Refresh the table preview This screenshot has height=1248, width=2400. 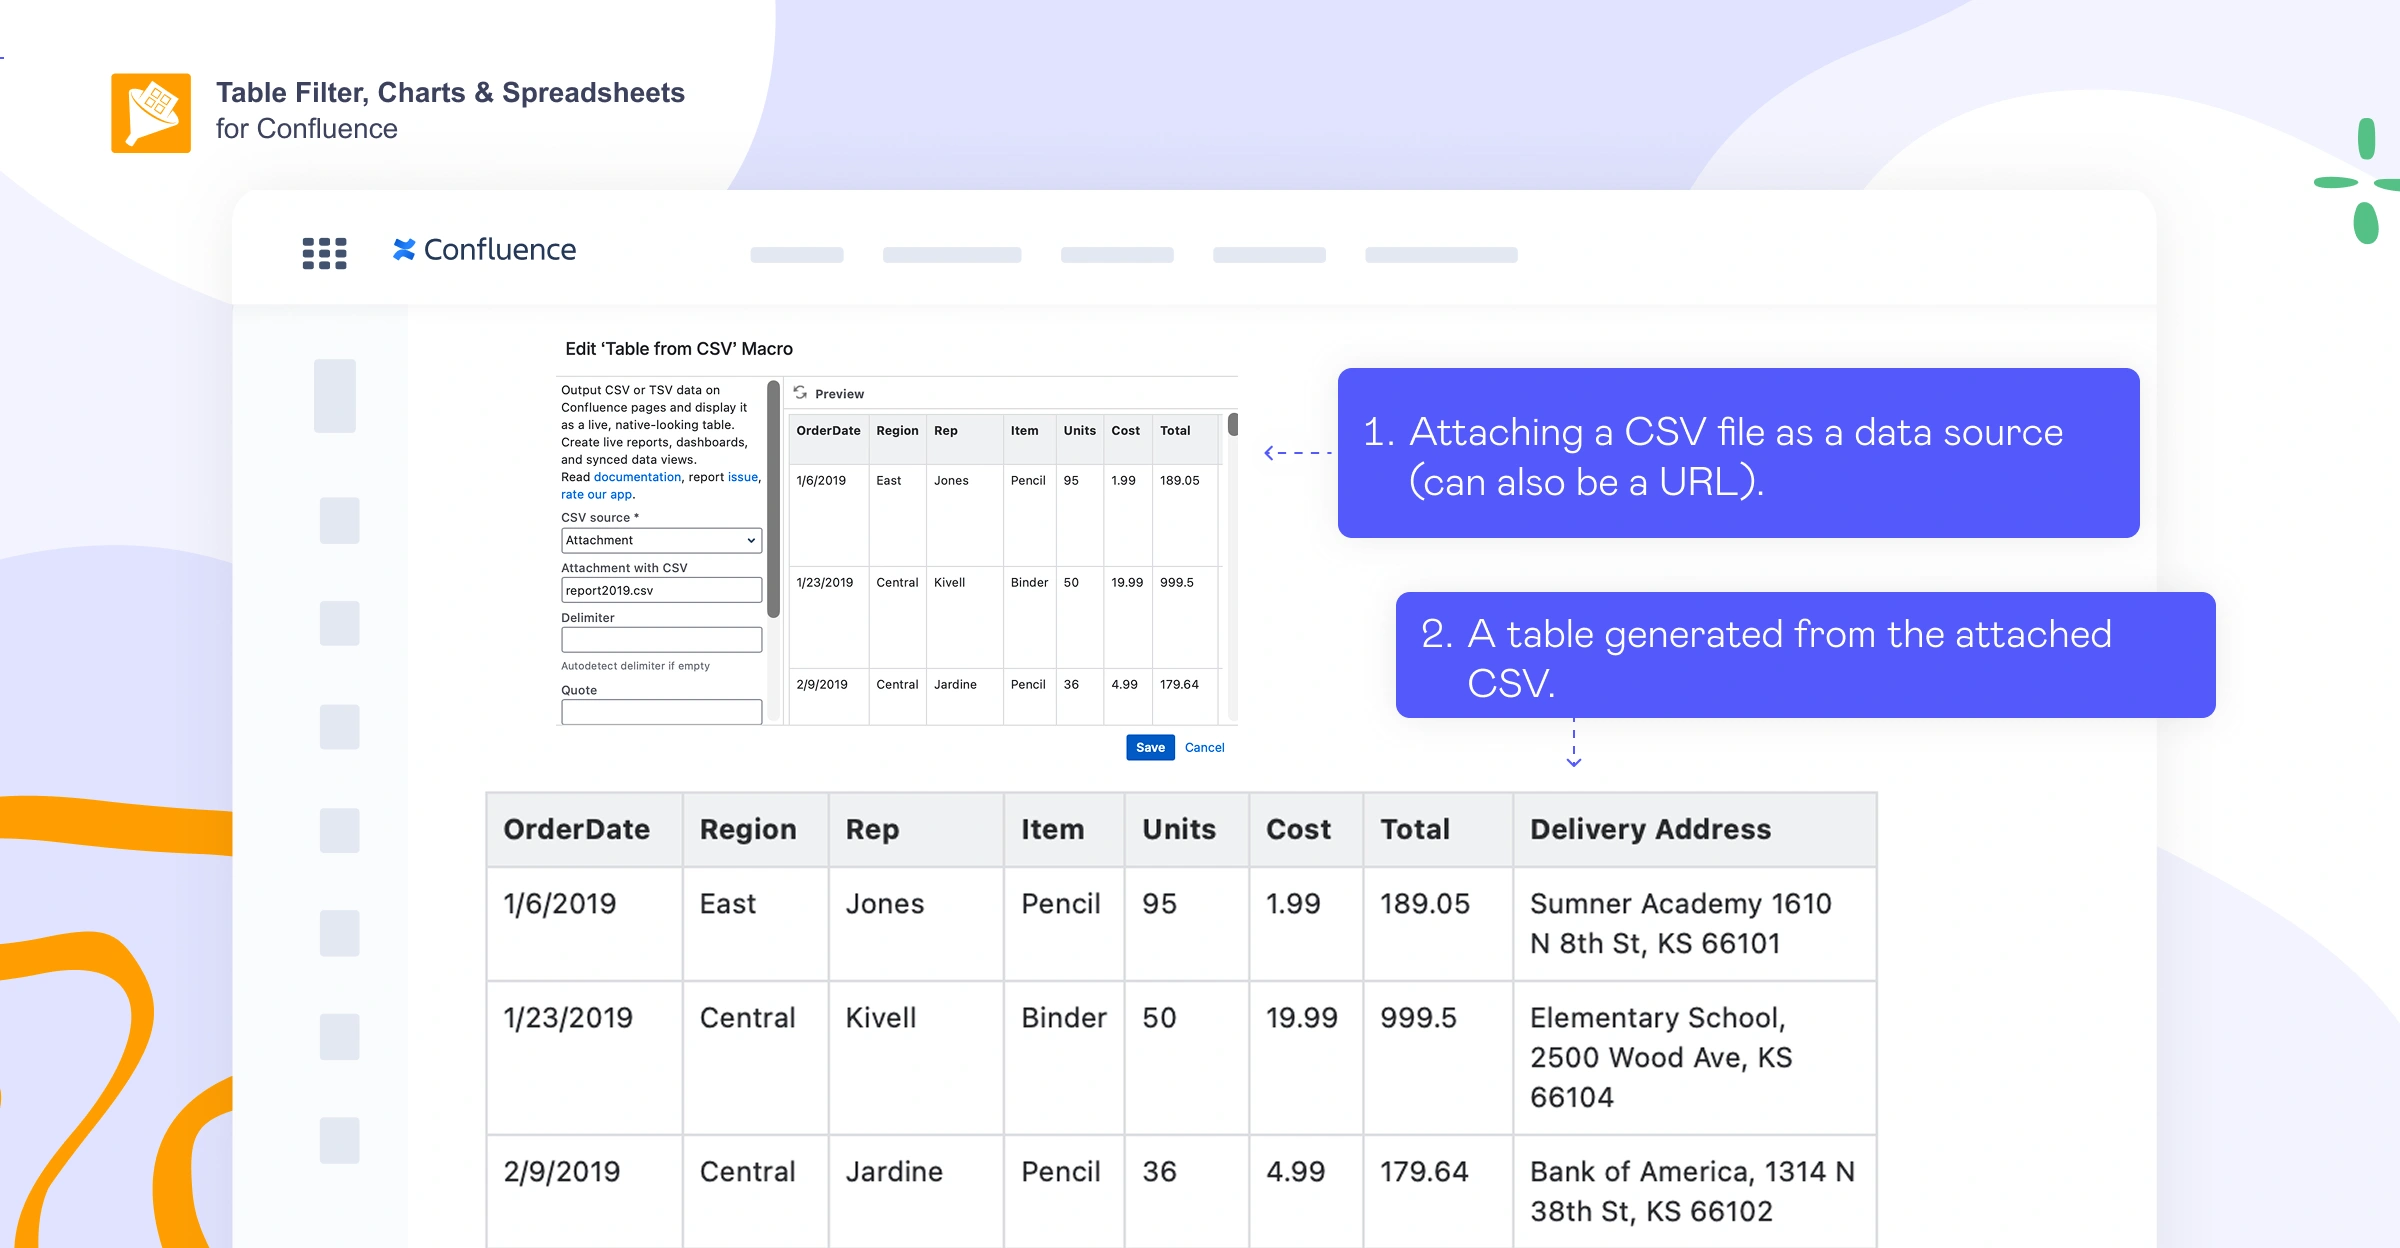[x=799, y=393]
